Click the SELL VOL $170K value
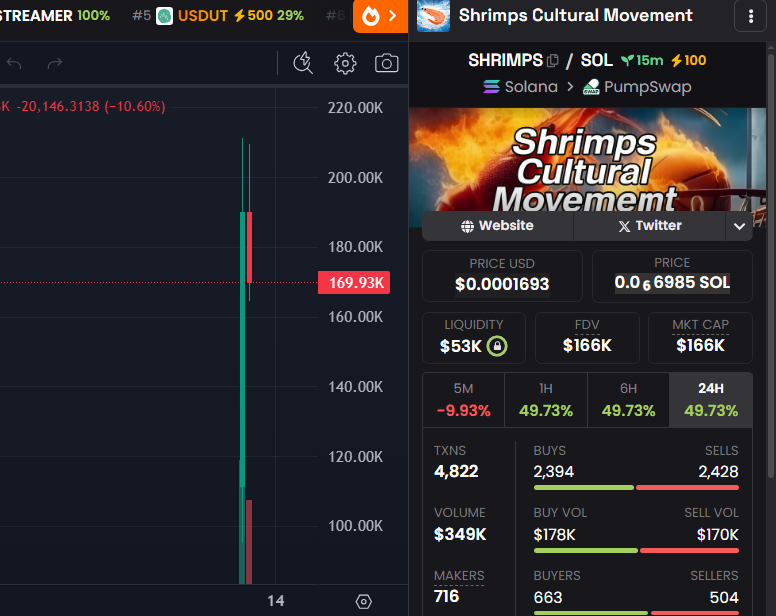This screenshot has width=776, height=616. click(x=718, y=535)
